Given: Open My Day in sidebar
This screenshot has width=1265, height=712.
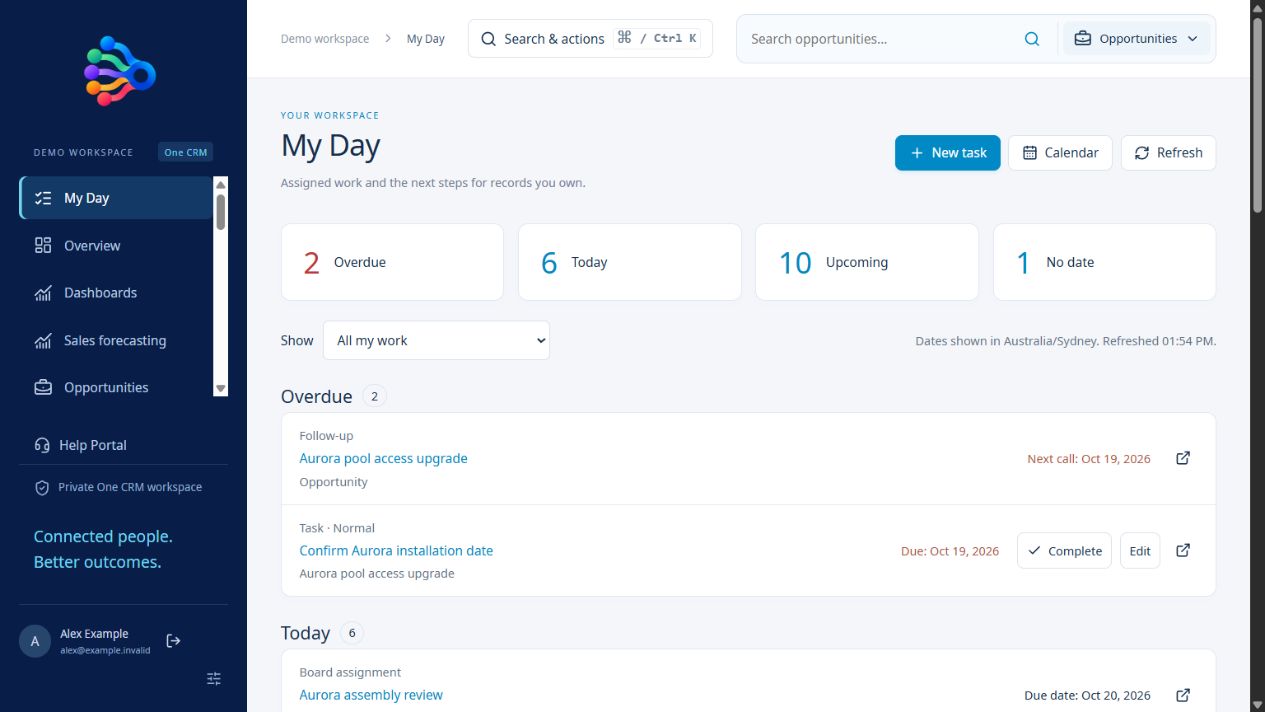Looking at the screenshot, I should [116, 198].
